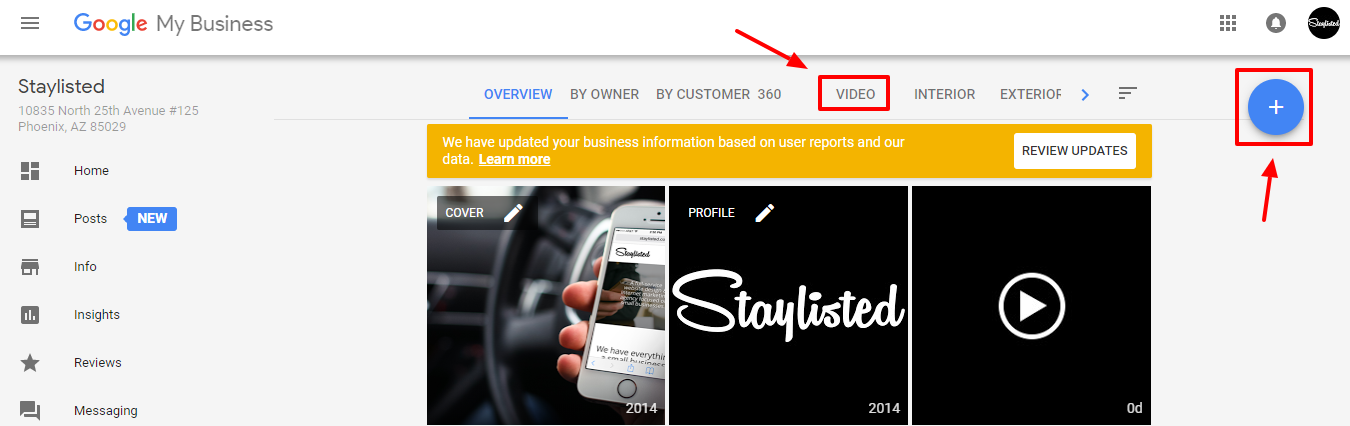Open Reviews in the sidebar

(97, 362)
